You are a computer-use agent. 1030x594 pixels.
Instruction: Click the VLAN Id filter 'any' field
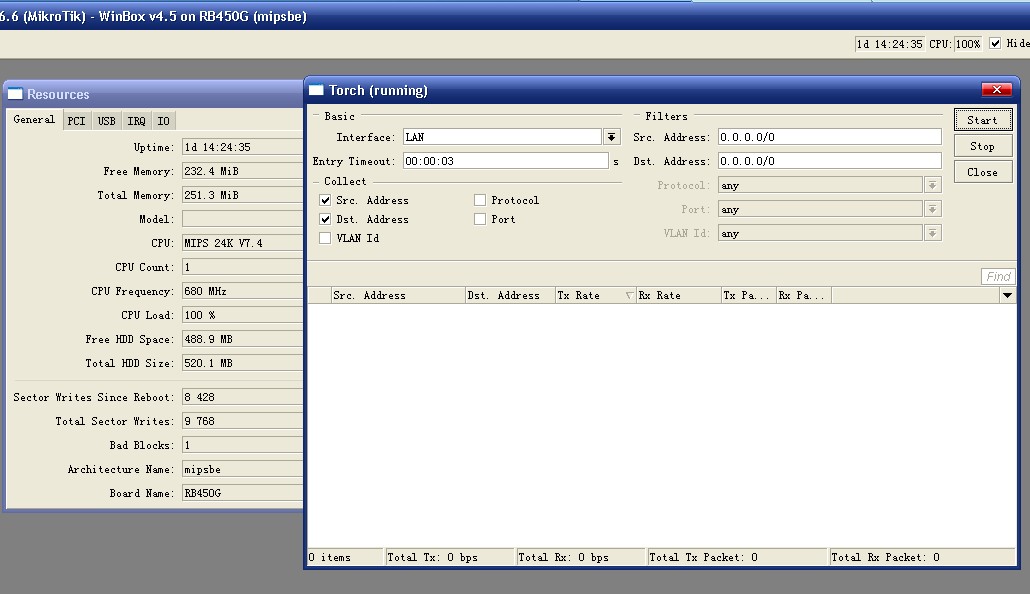[x=820, y=233]
